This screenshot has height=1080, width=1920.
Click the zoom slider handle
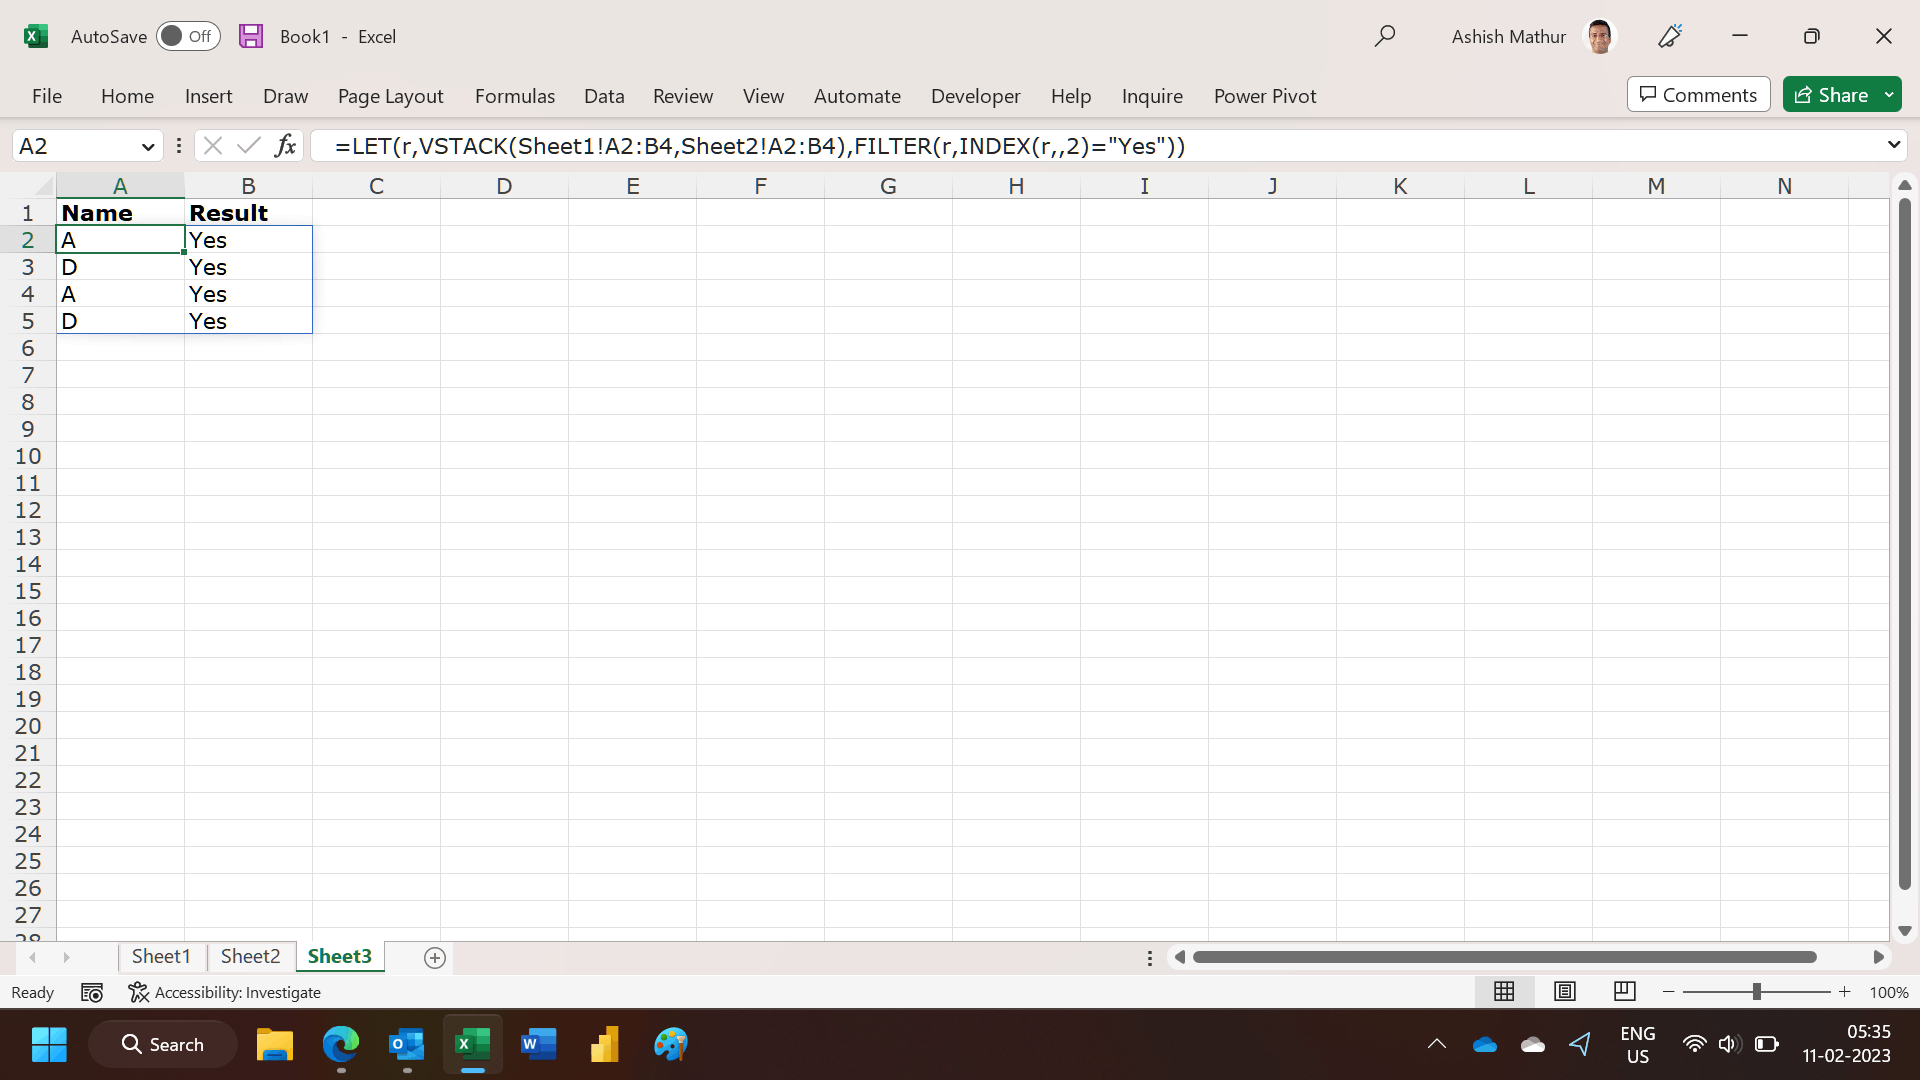coord(1756,991)
